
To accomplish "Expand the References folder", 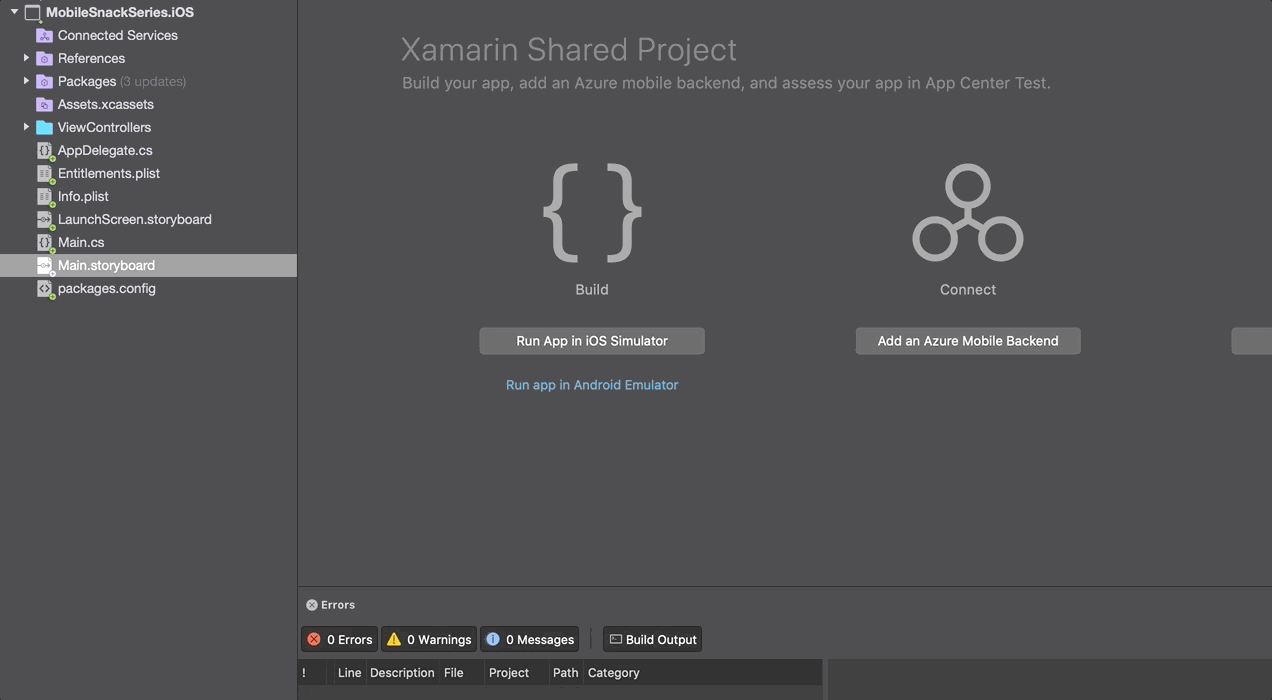I will click(x=26, y=58).
